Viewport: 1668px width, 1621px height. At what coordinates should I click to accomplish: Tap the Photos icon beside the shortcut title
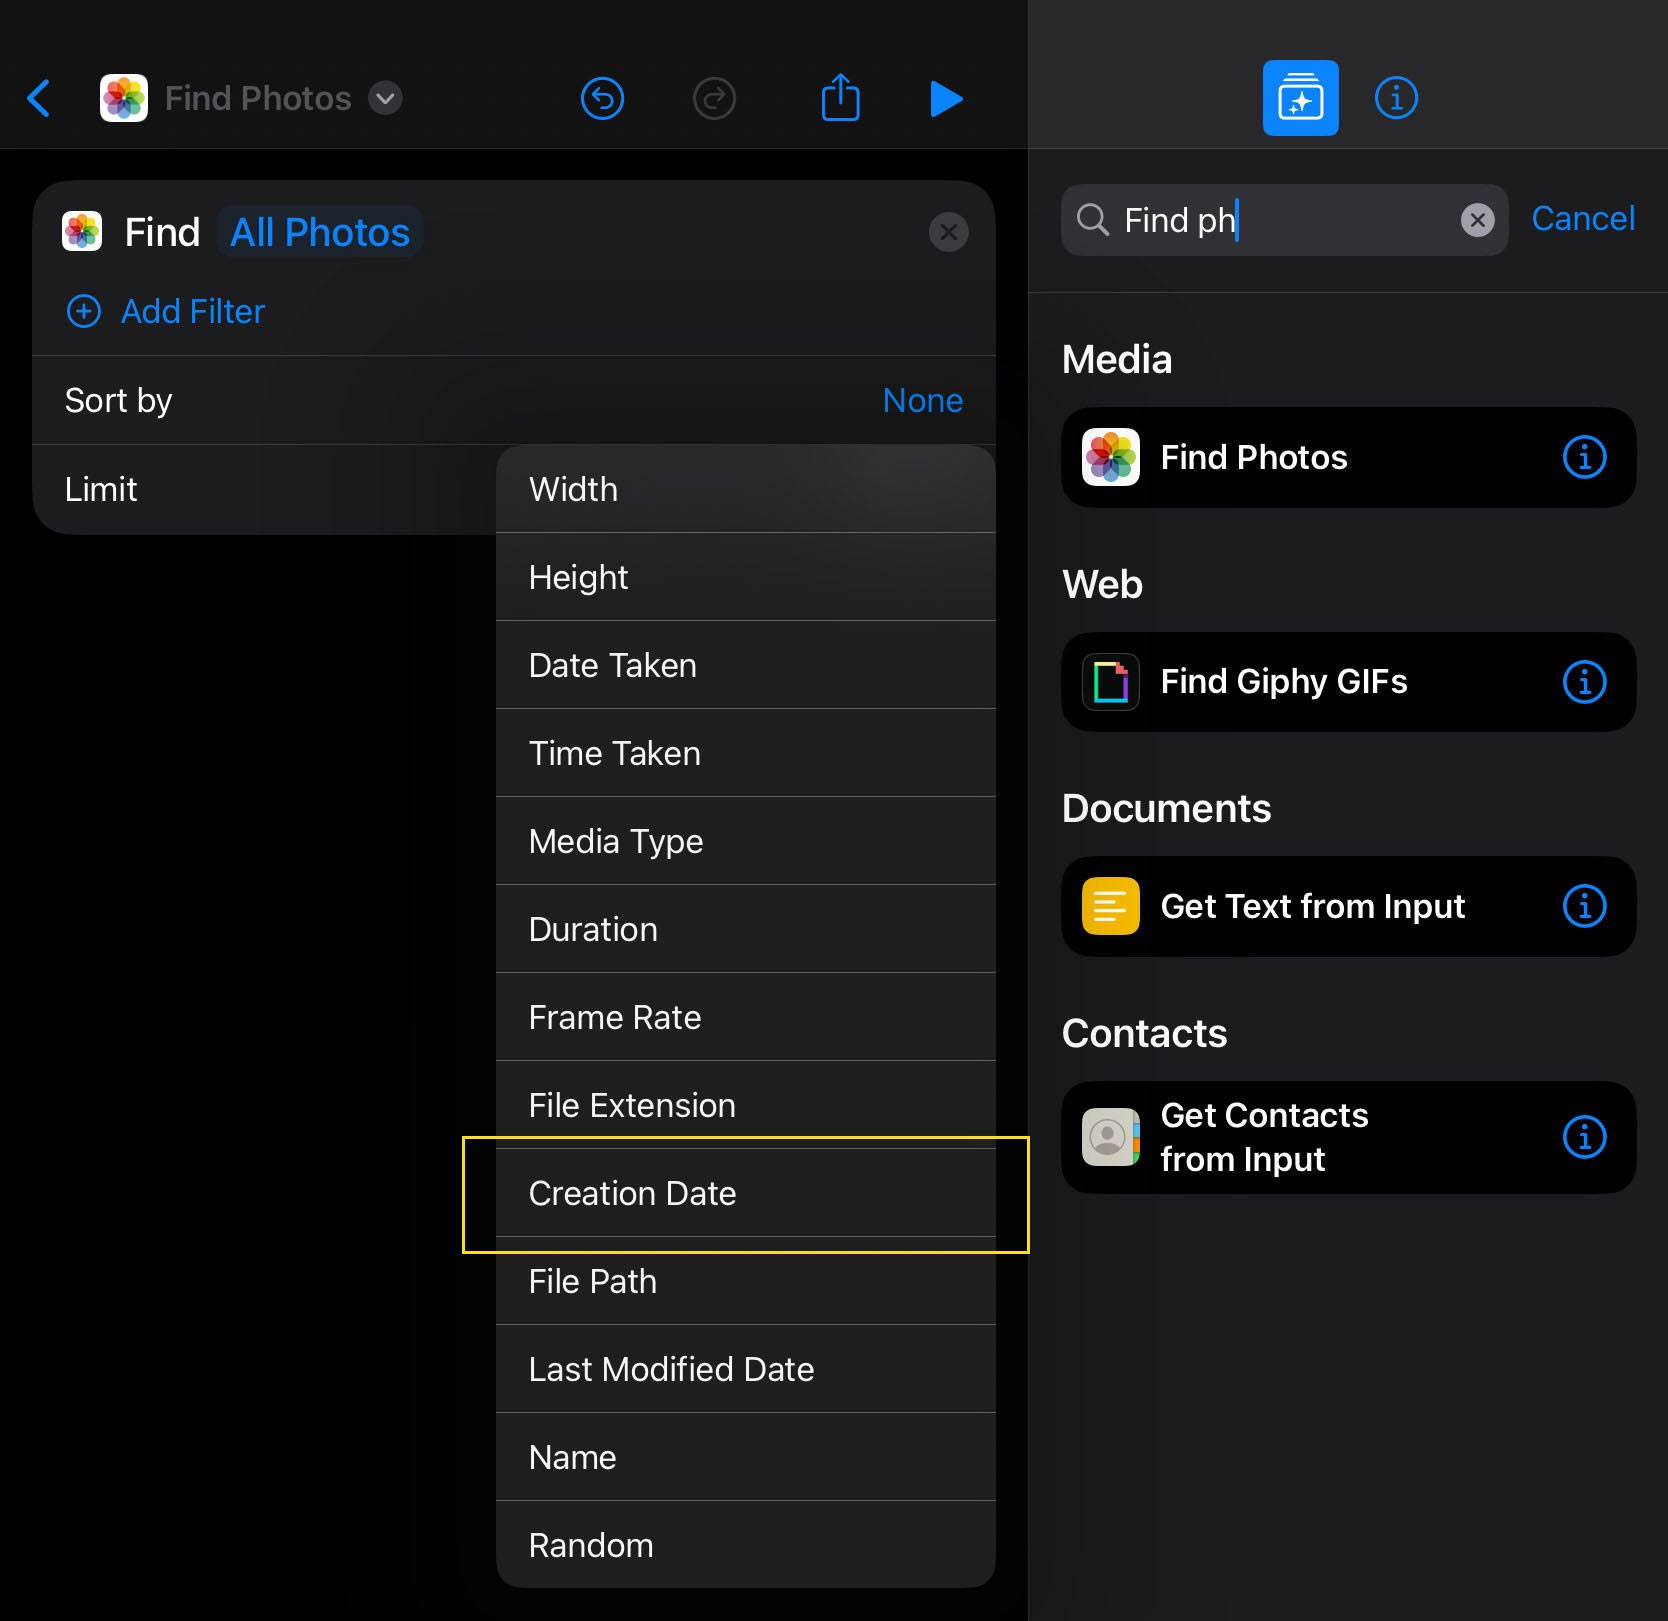(x=124, y=98)
